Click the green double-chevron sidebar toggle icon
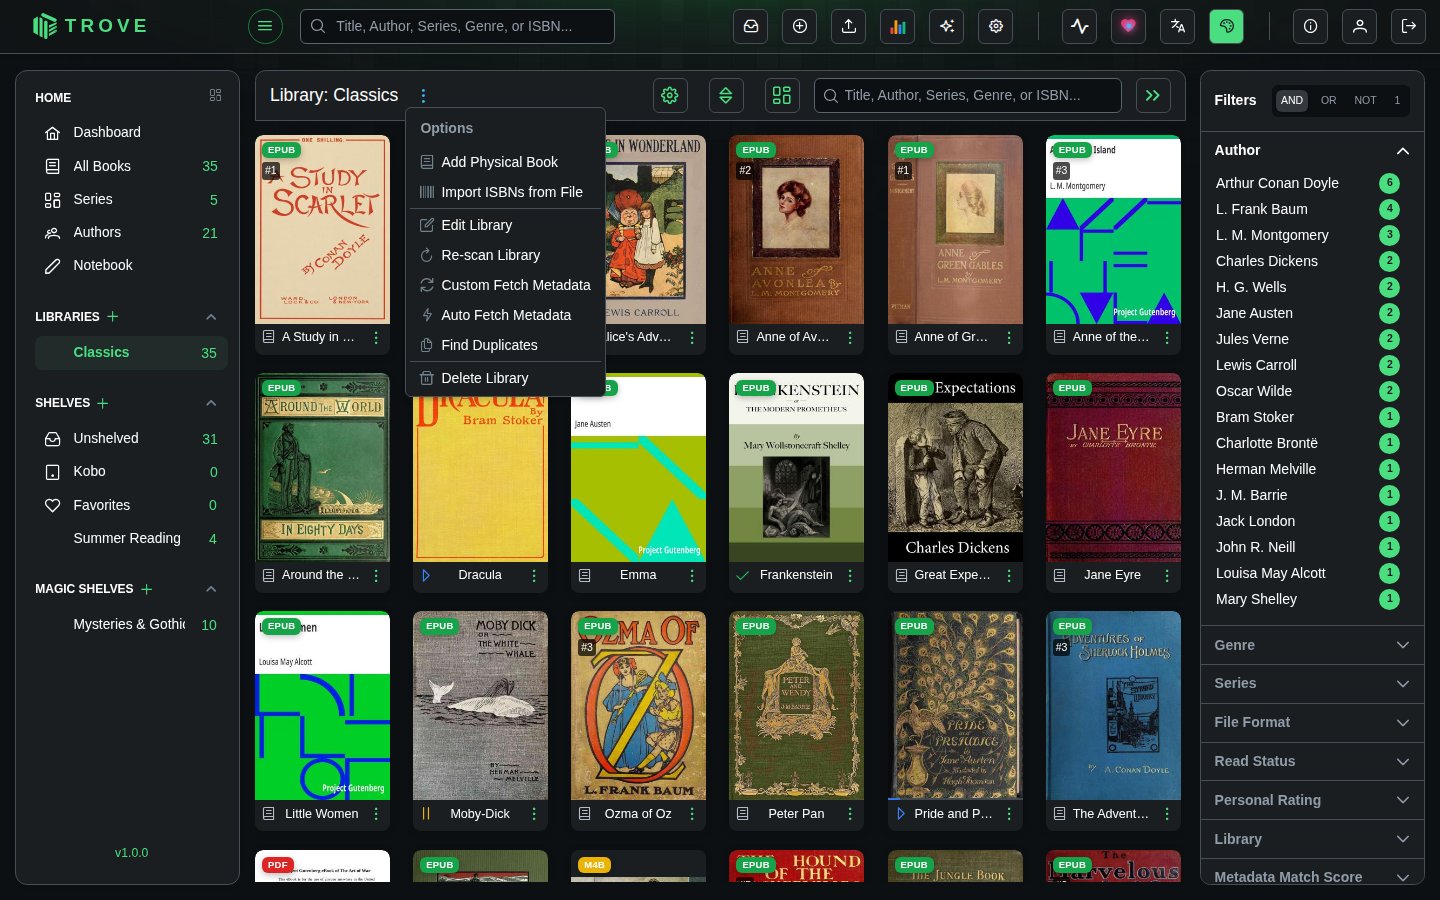The width and height of the screenshot is (1440, 900). click(1153, 95)
